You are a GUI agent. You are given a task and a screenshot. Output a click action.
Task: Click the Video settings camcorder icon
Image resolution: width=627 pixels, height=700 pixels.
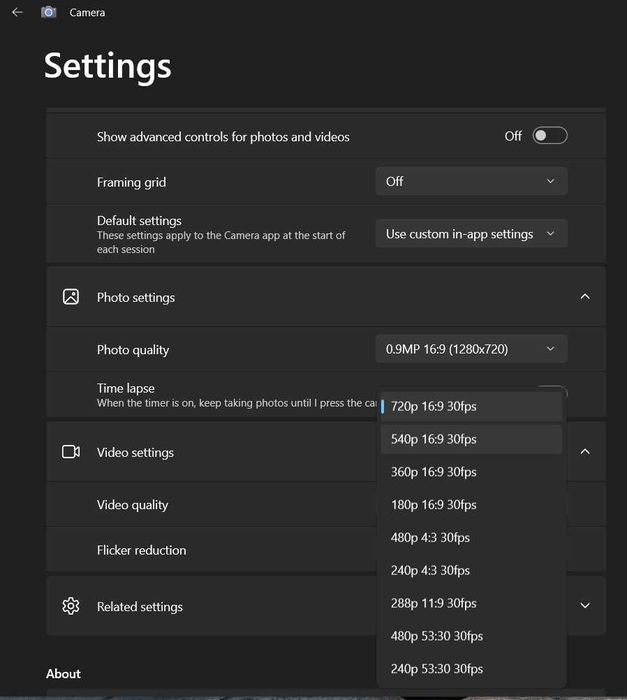pos(70,452)
